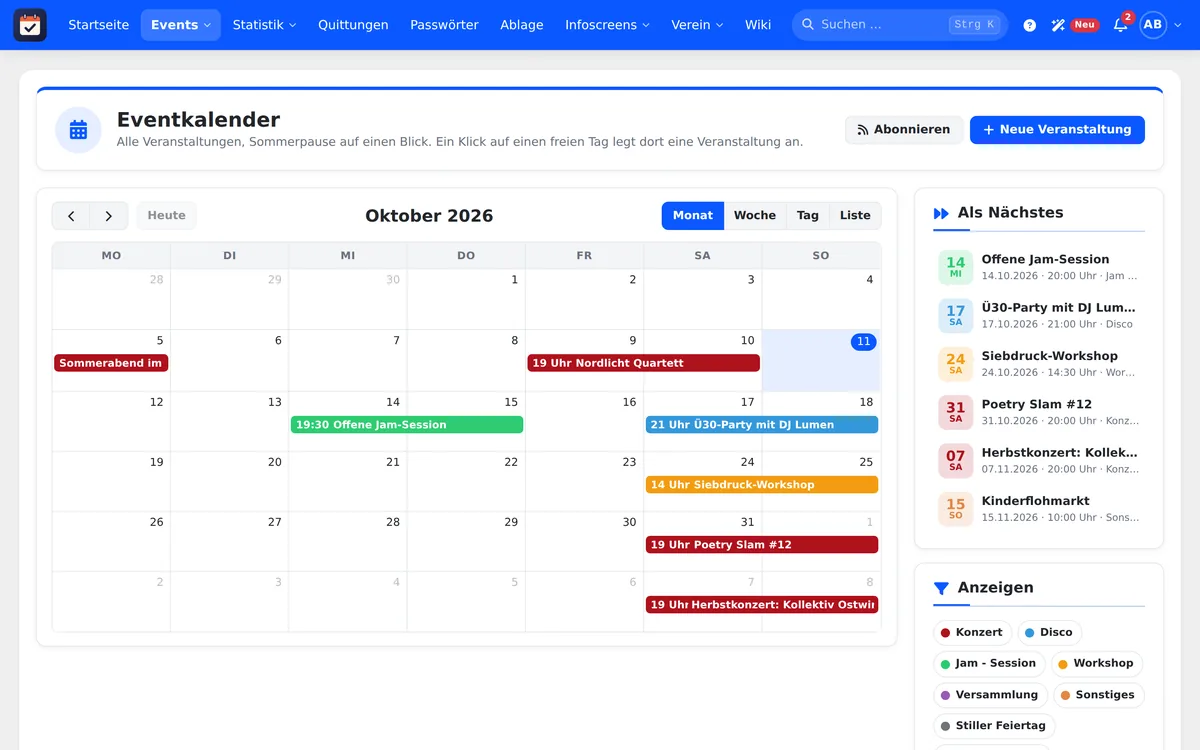Expand the Verein dropdown
Screen dimensions: 1200x750
tap(697, 25)
